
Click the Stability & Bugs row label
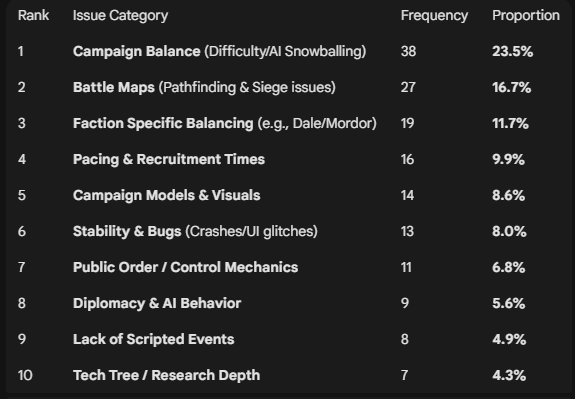click(x=195, y=231)
